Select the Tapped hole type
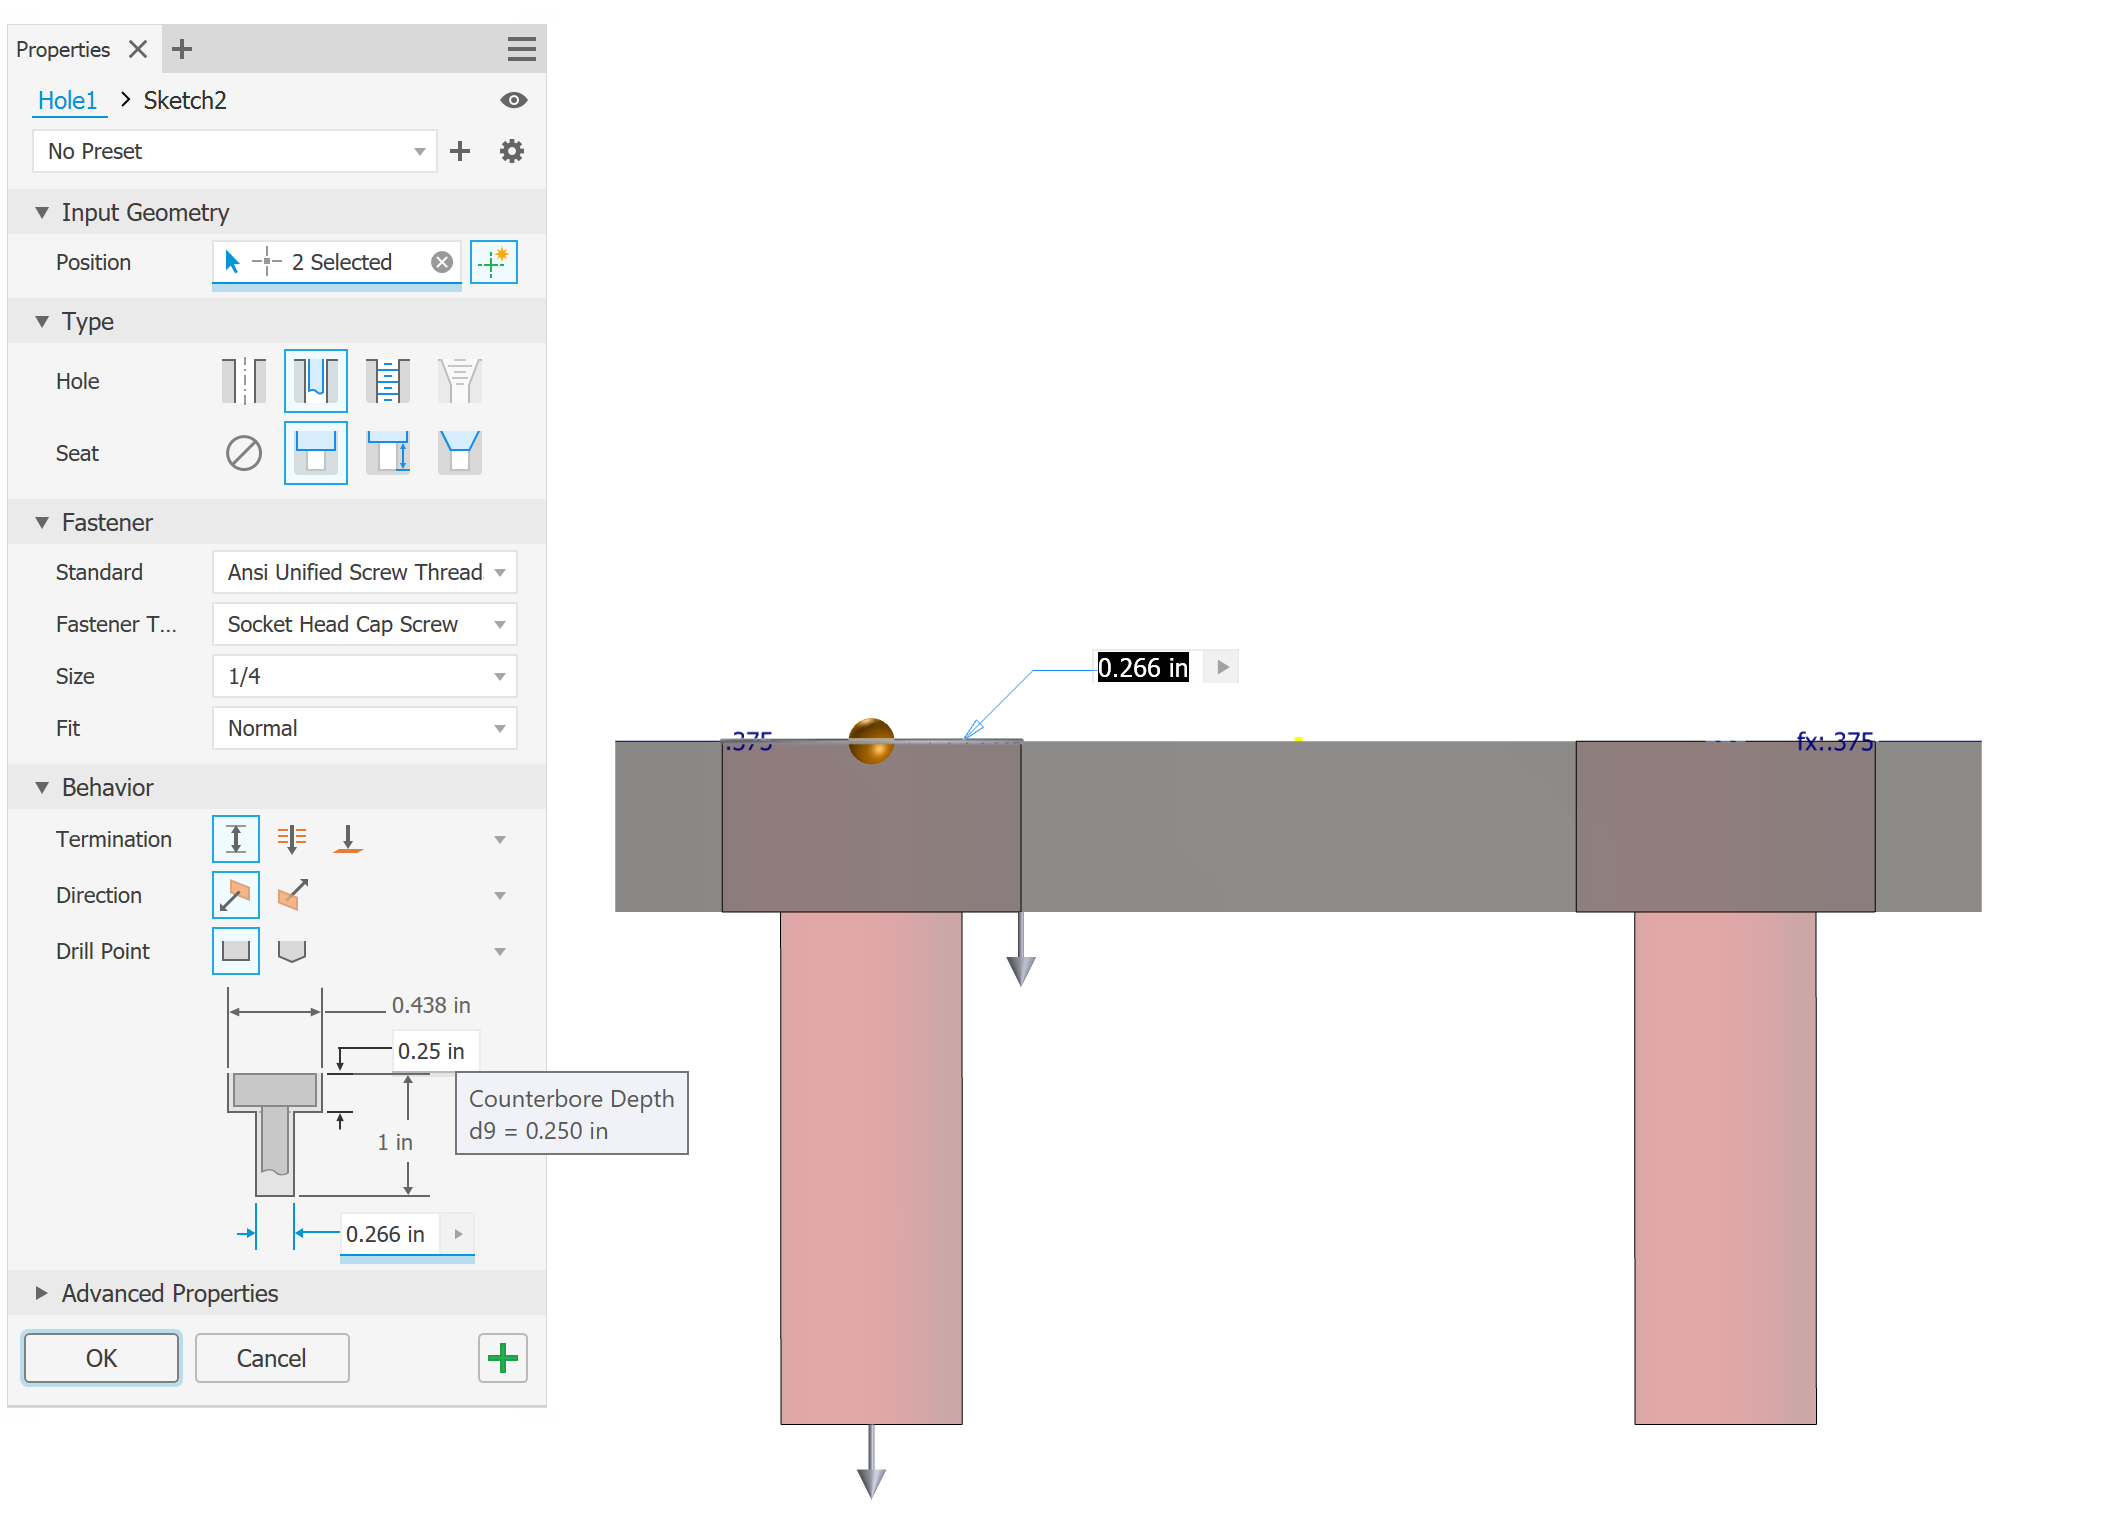The height and width of the screenshot is (1517, 2125). (387, 380)
